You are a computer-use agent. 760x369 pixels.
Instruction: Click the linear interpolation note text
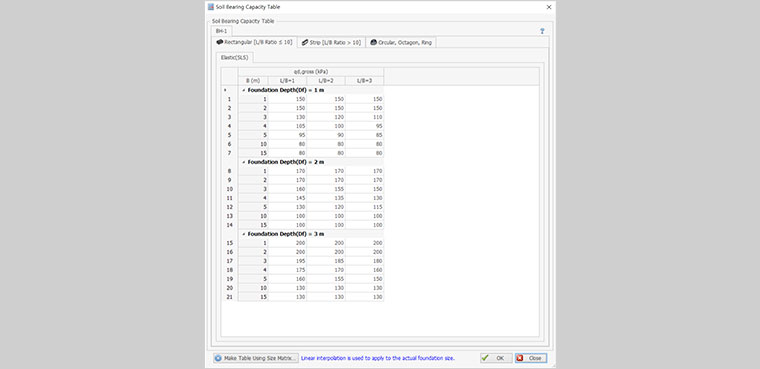(x=378, y=358)
